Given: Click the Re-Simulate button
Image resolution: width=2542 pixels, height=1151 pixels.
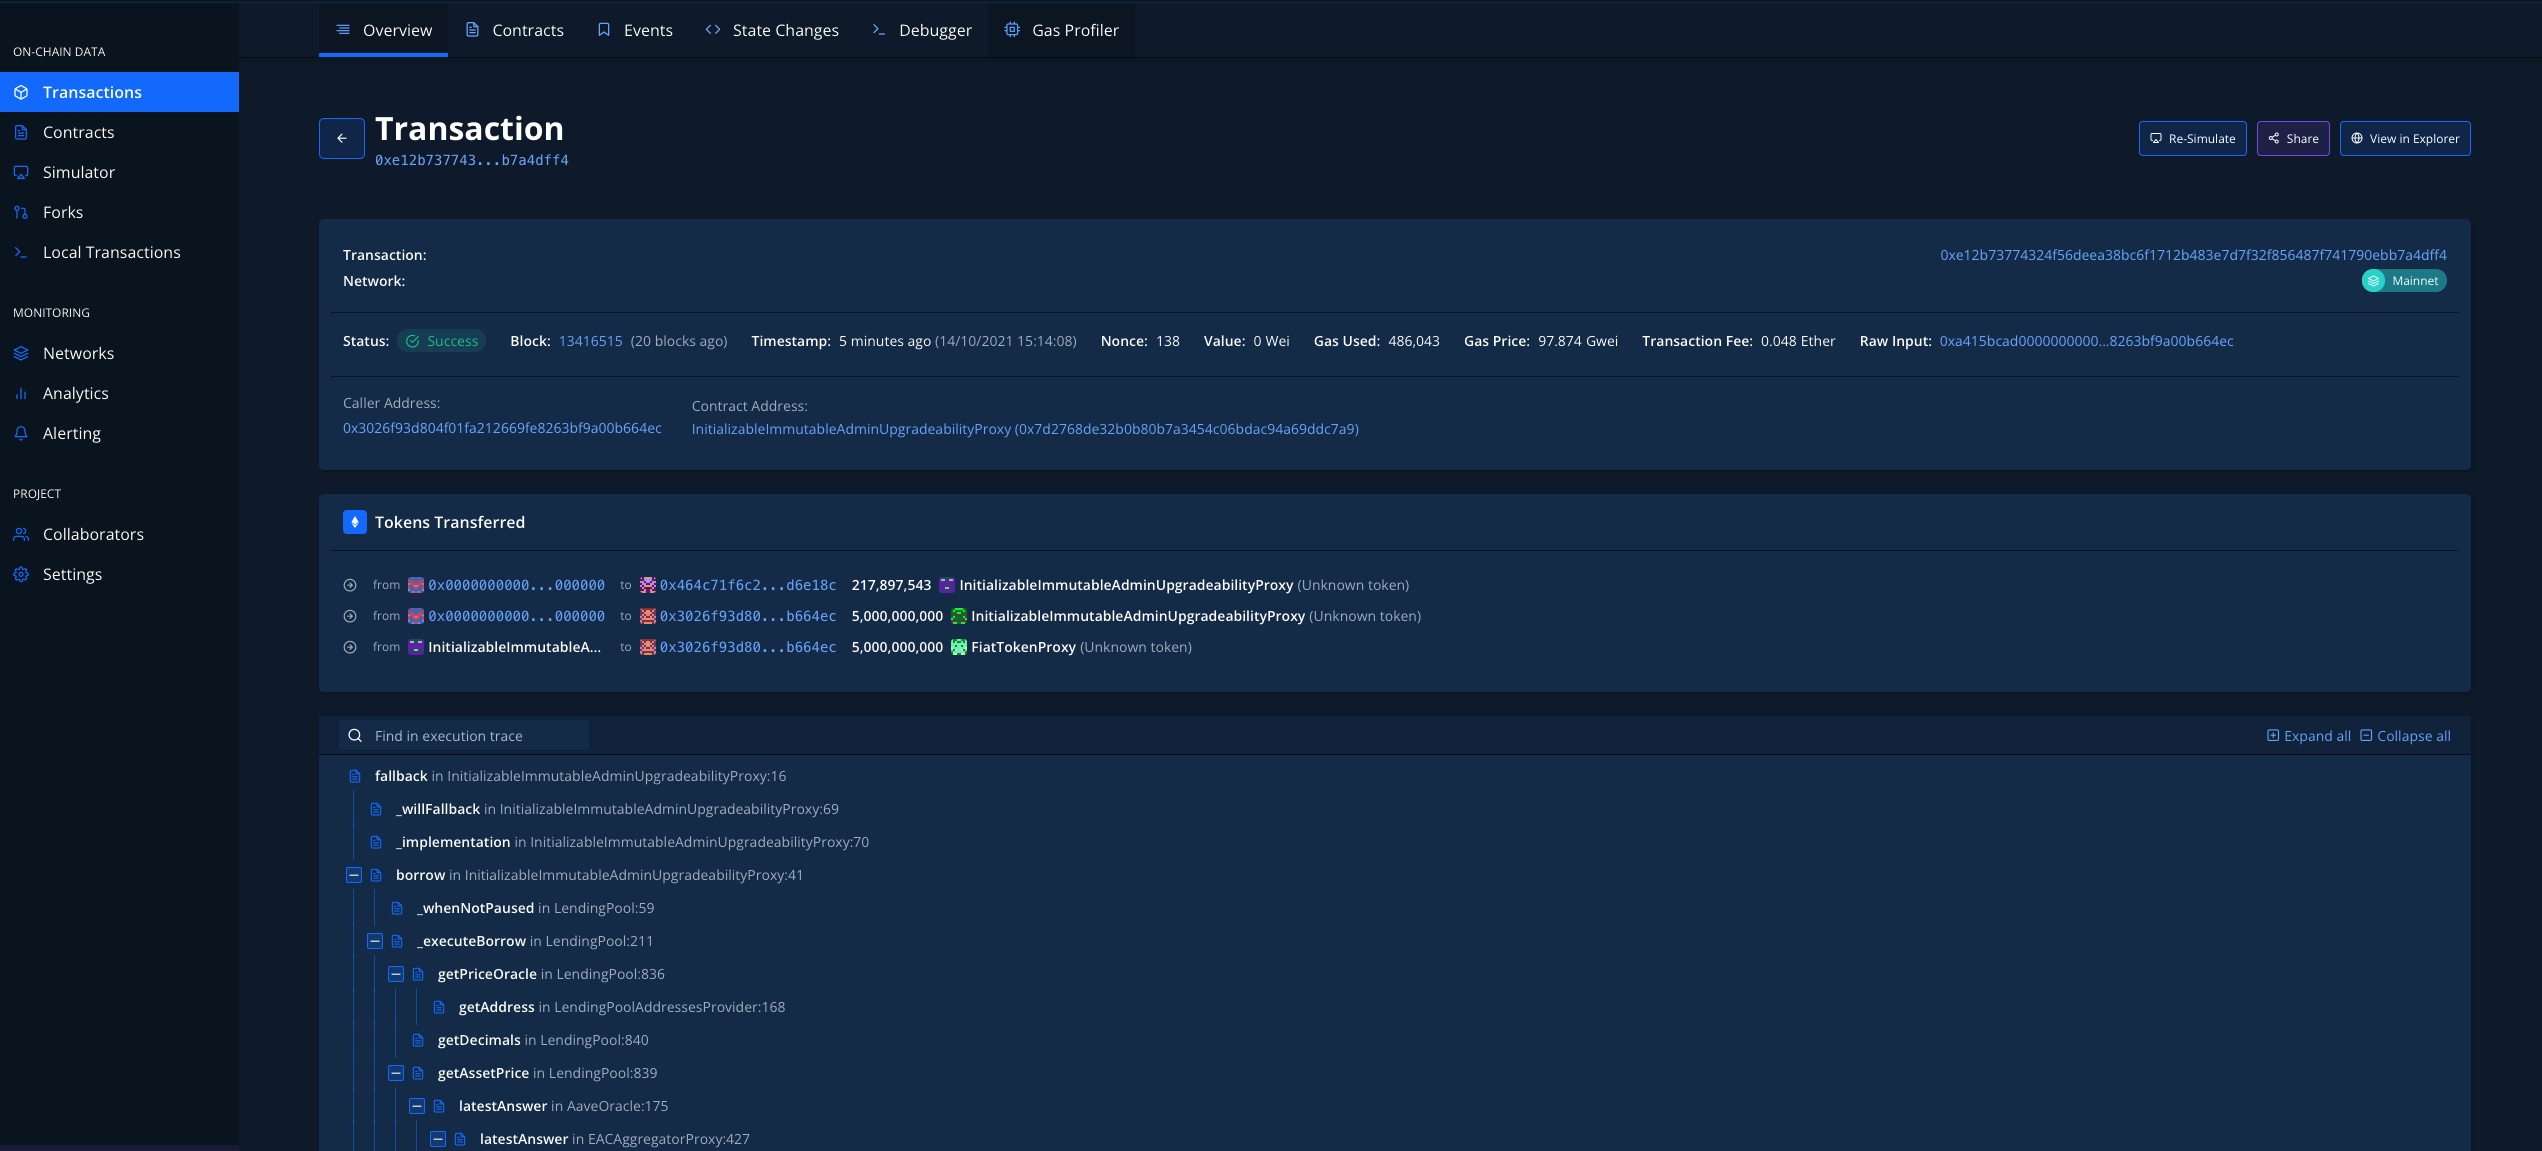Looking at the screenshot, I should (x=2192, y=139).
